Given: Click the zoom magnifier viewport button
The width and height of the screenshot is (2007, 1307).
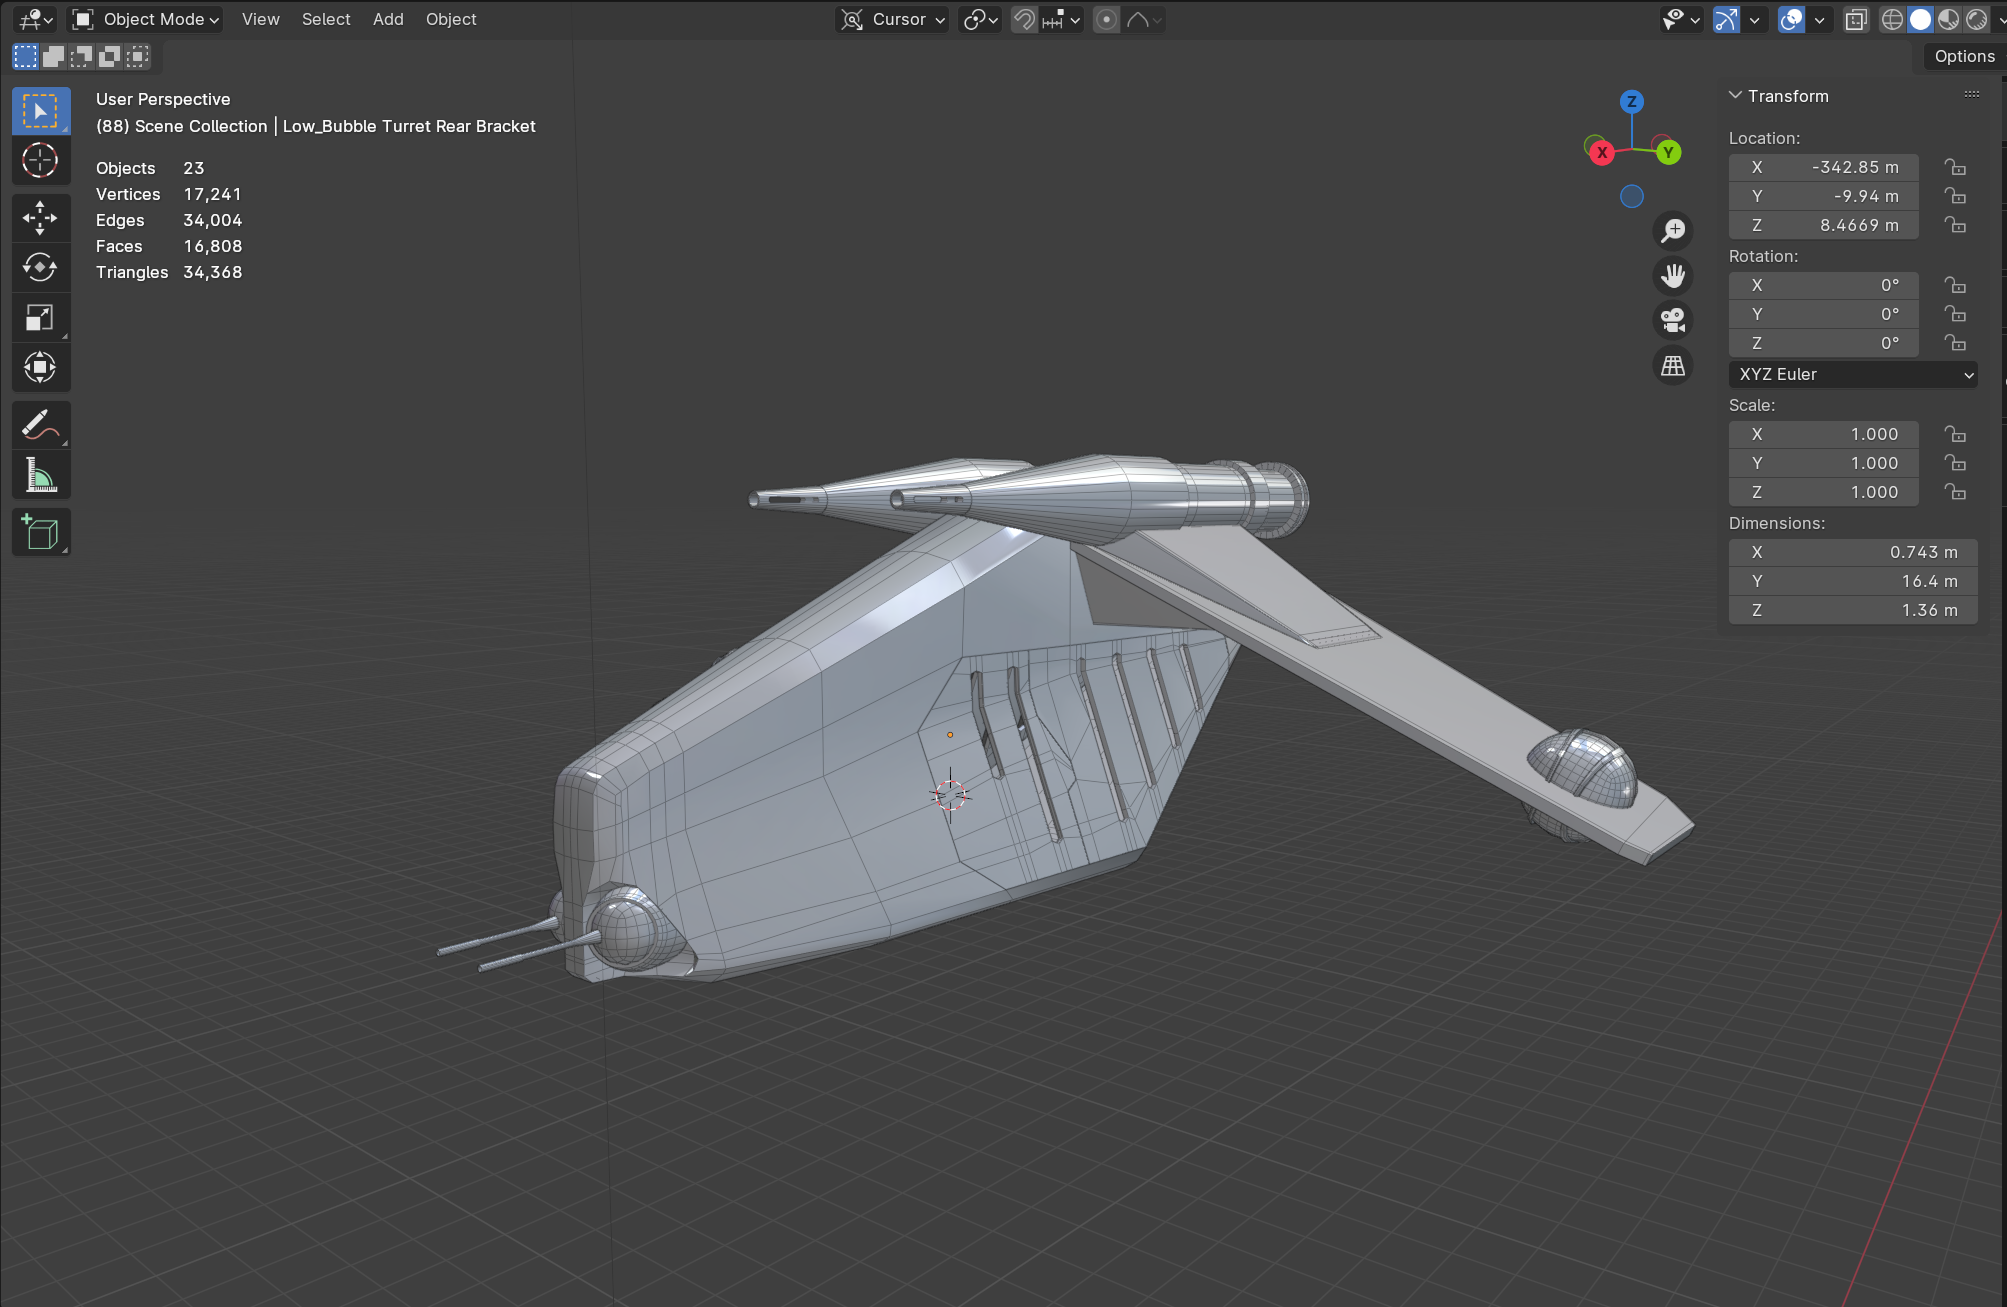Looking at the screenshot, I should (x=1673, y=231).
